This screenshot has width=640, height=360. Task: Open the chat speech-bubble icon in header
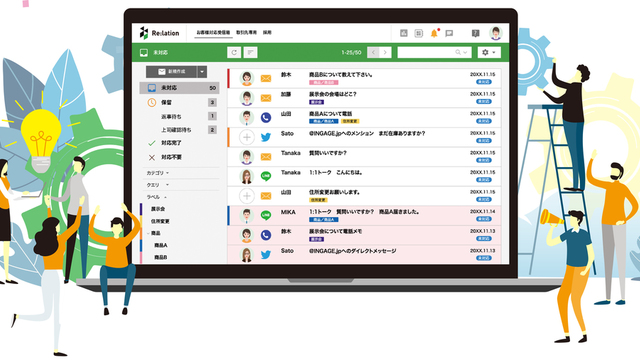coord(449,33)
